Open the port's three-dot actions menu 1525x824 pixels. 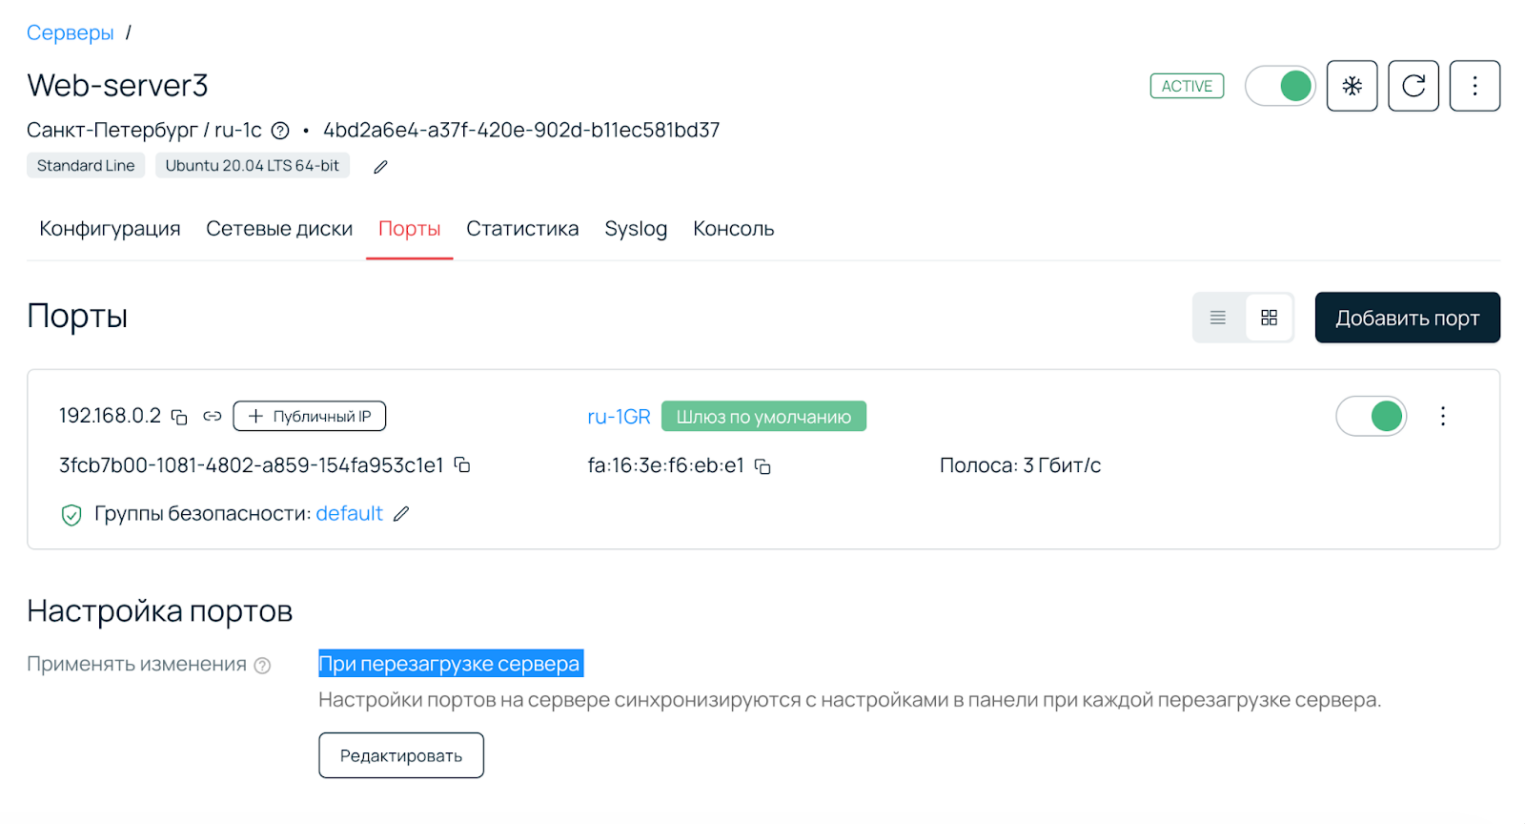pyautogui.click(x=1443, y=416)
